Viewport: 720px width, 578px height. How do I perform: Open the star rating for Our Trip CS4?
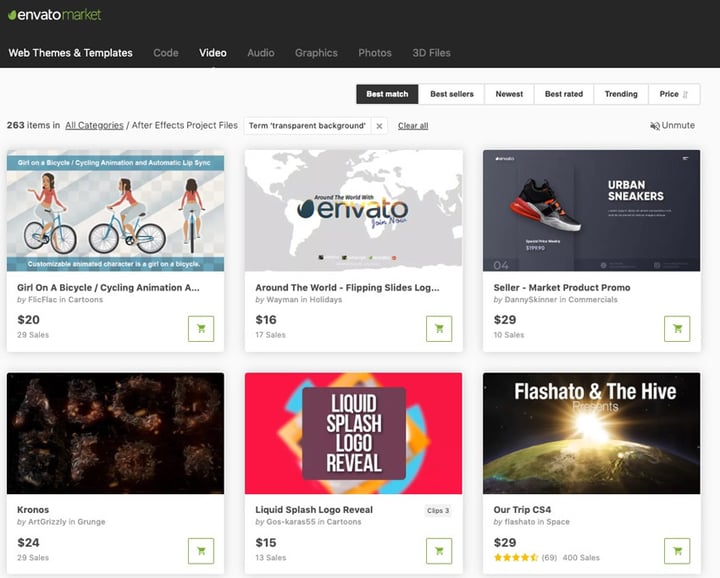pos(516,558)
